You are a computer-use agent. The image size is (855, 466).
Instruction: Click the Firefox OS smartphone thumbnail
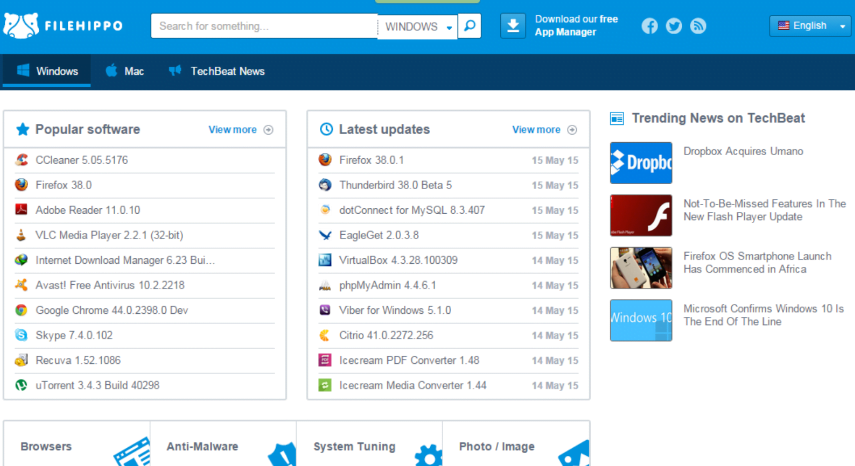641,268
